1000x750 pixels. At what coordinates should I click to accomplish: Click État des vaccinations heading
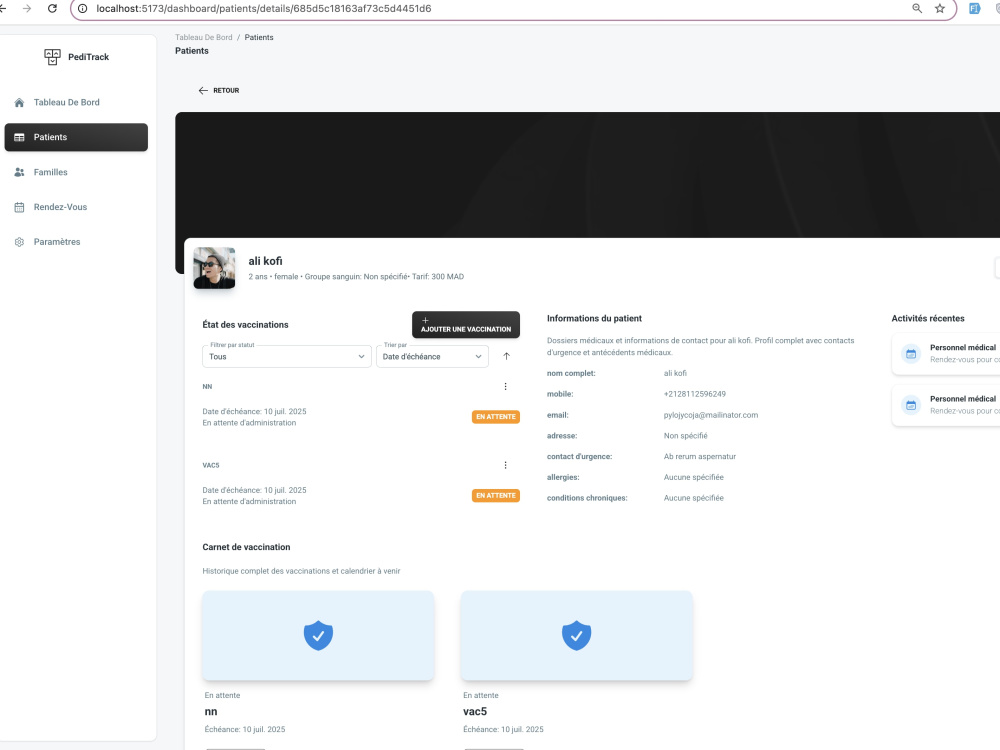(x=246, y=325)
